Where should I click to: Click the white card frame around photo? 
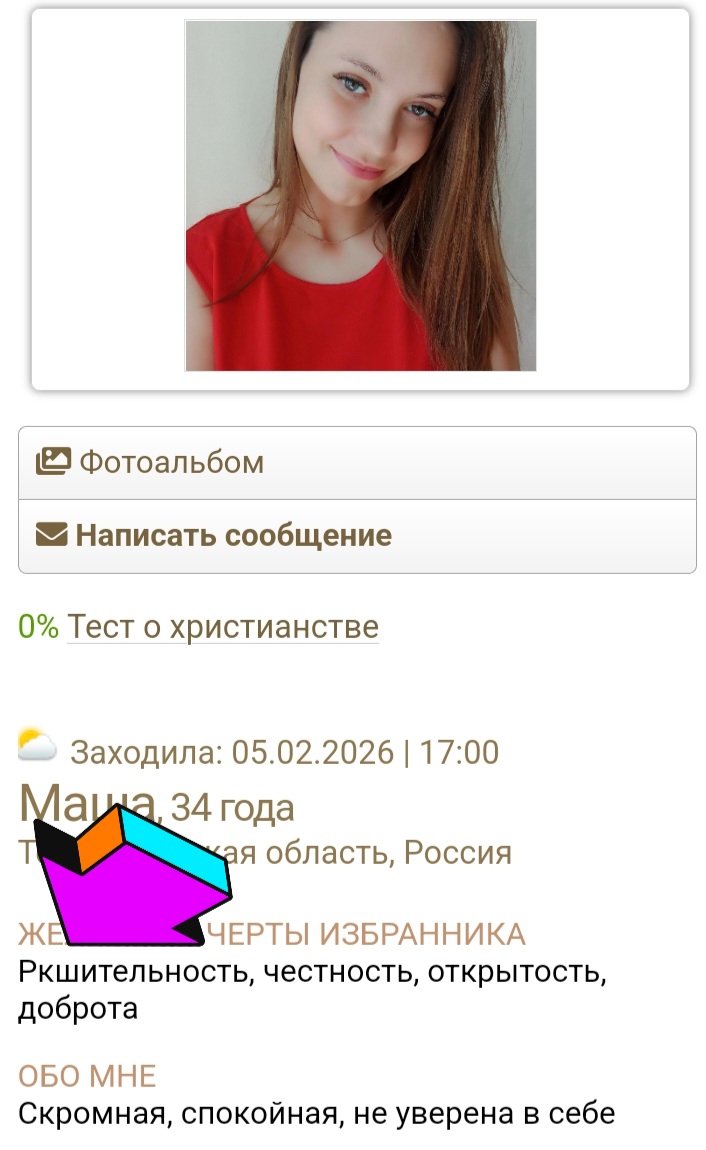pos(361,199)
